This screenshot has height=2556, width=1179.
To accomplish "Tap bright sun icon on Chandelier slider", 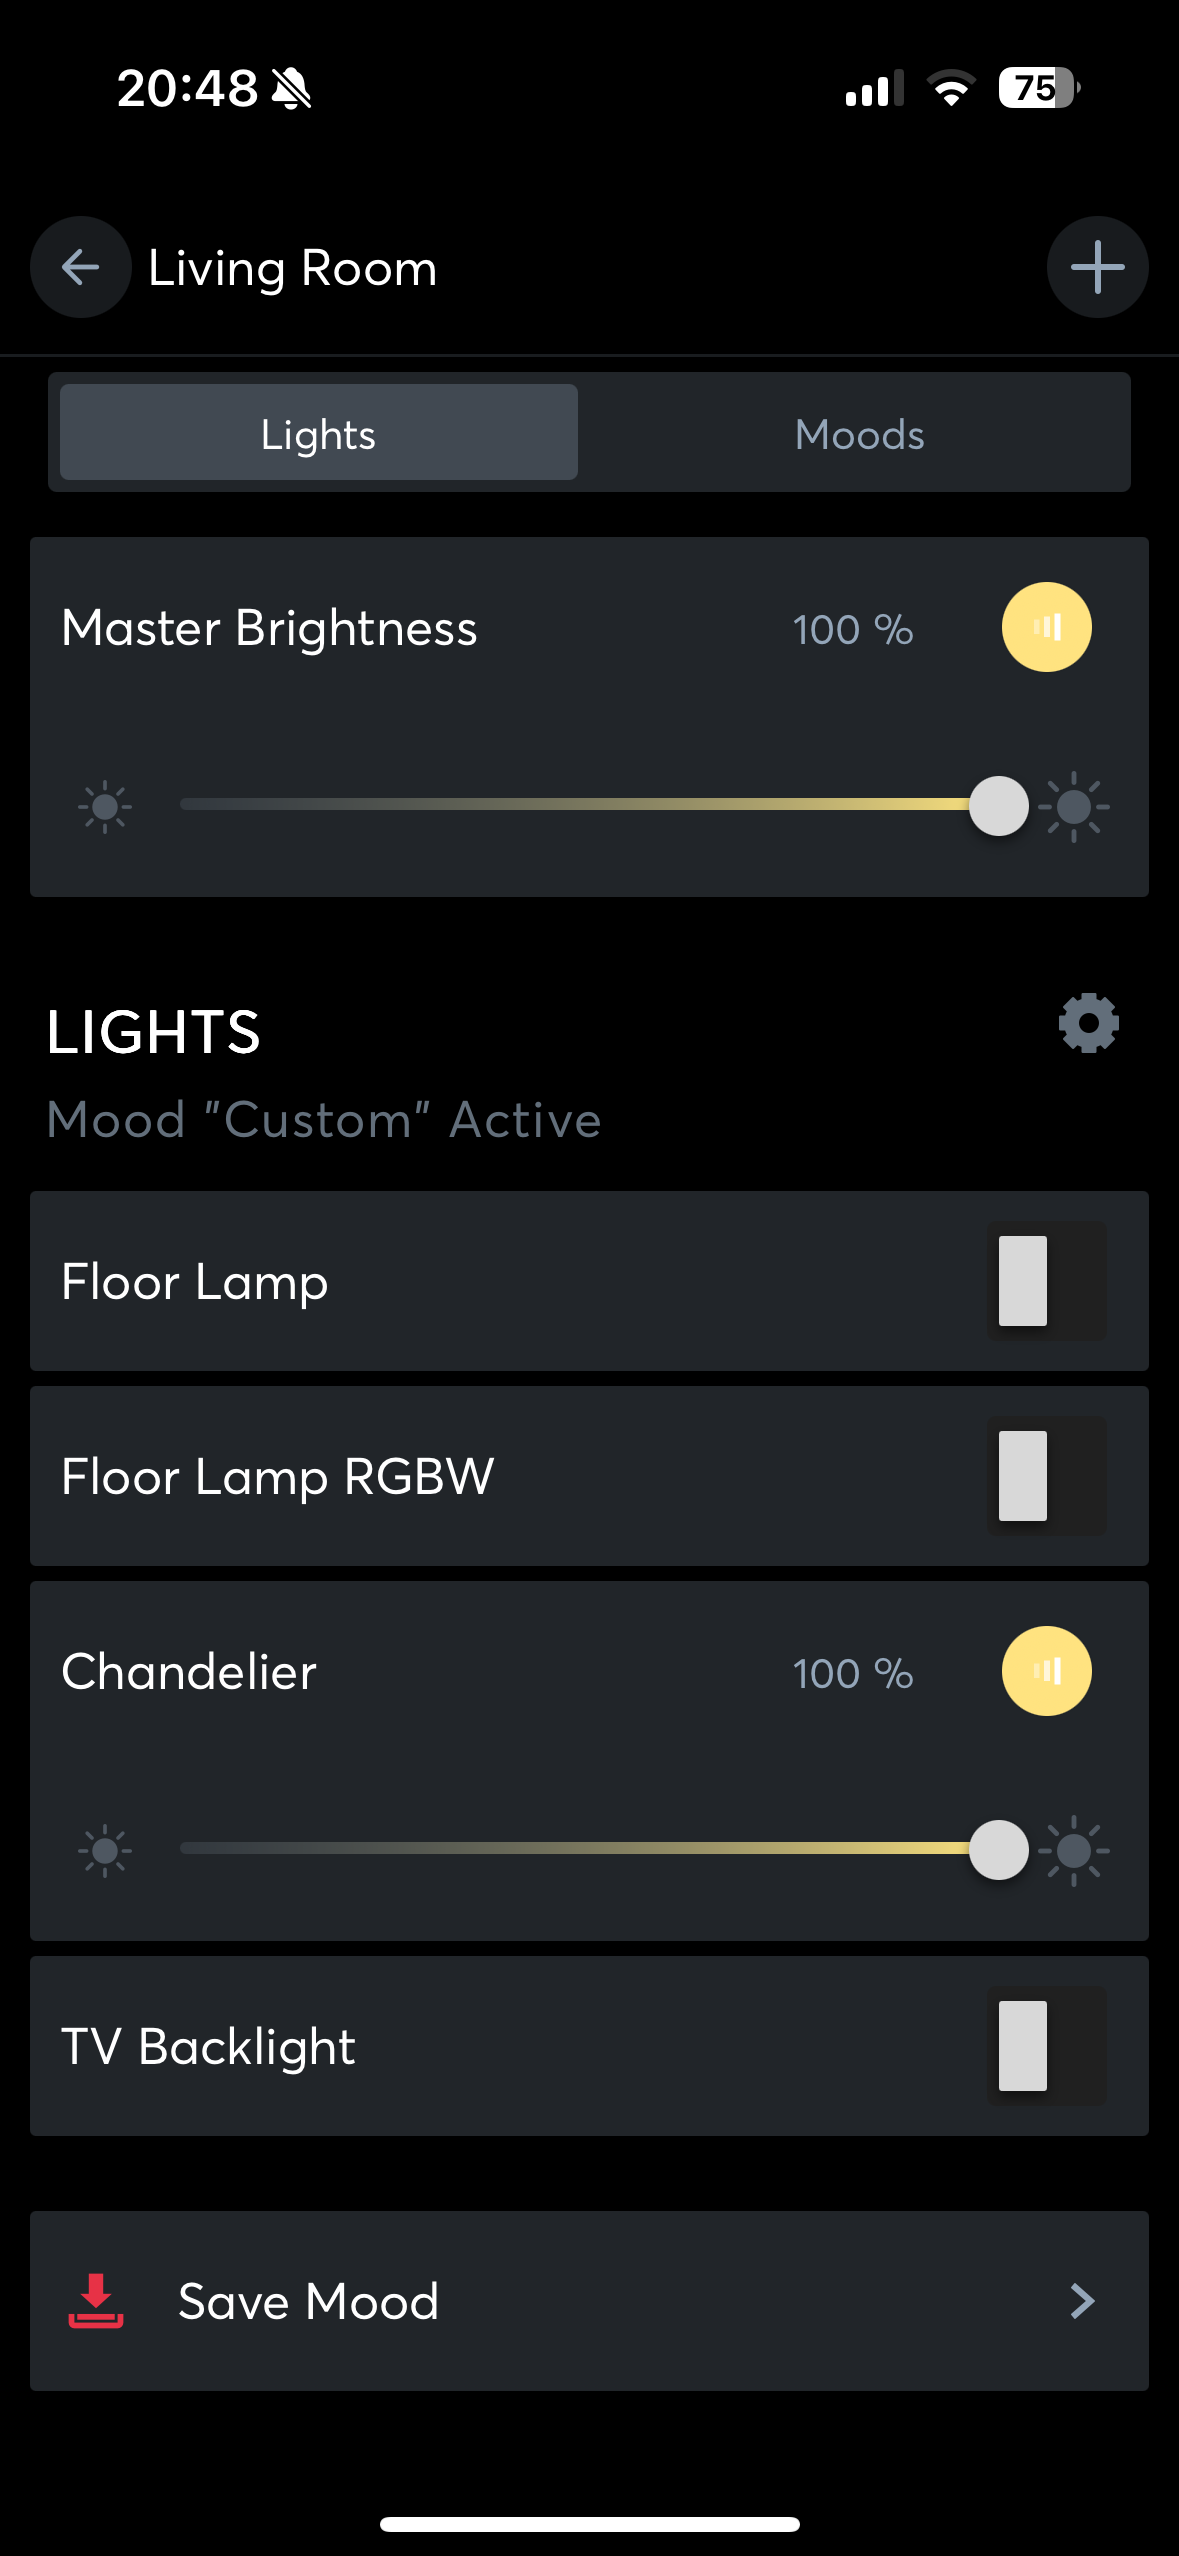I will [x=1074, y=1850].
